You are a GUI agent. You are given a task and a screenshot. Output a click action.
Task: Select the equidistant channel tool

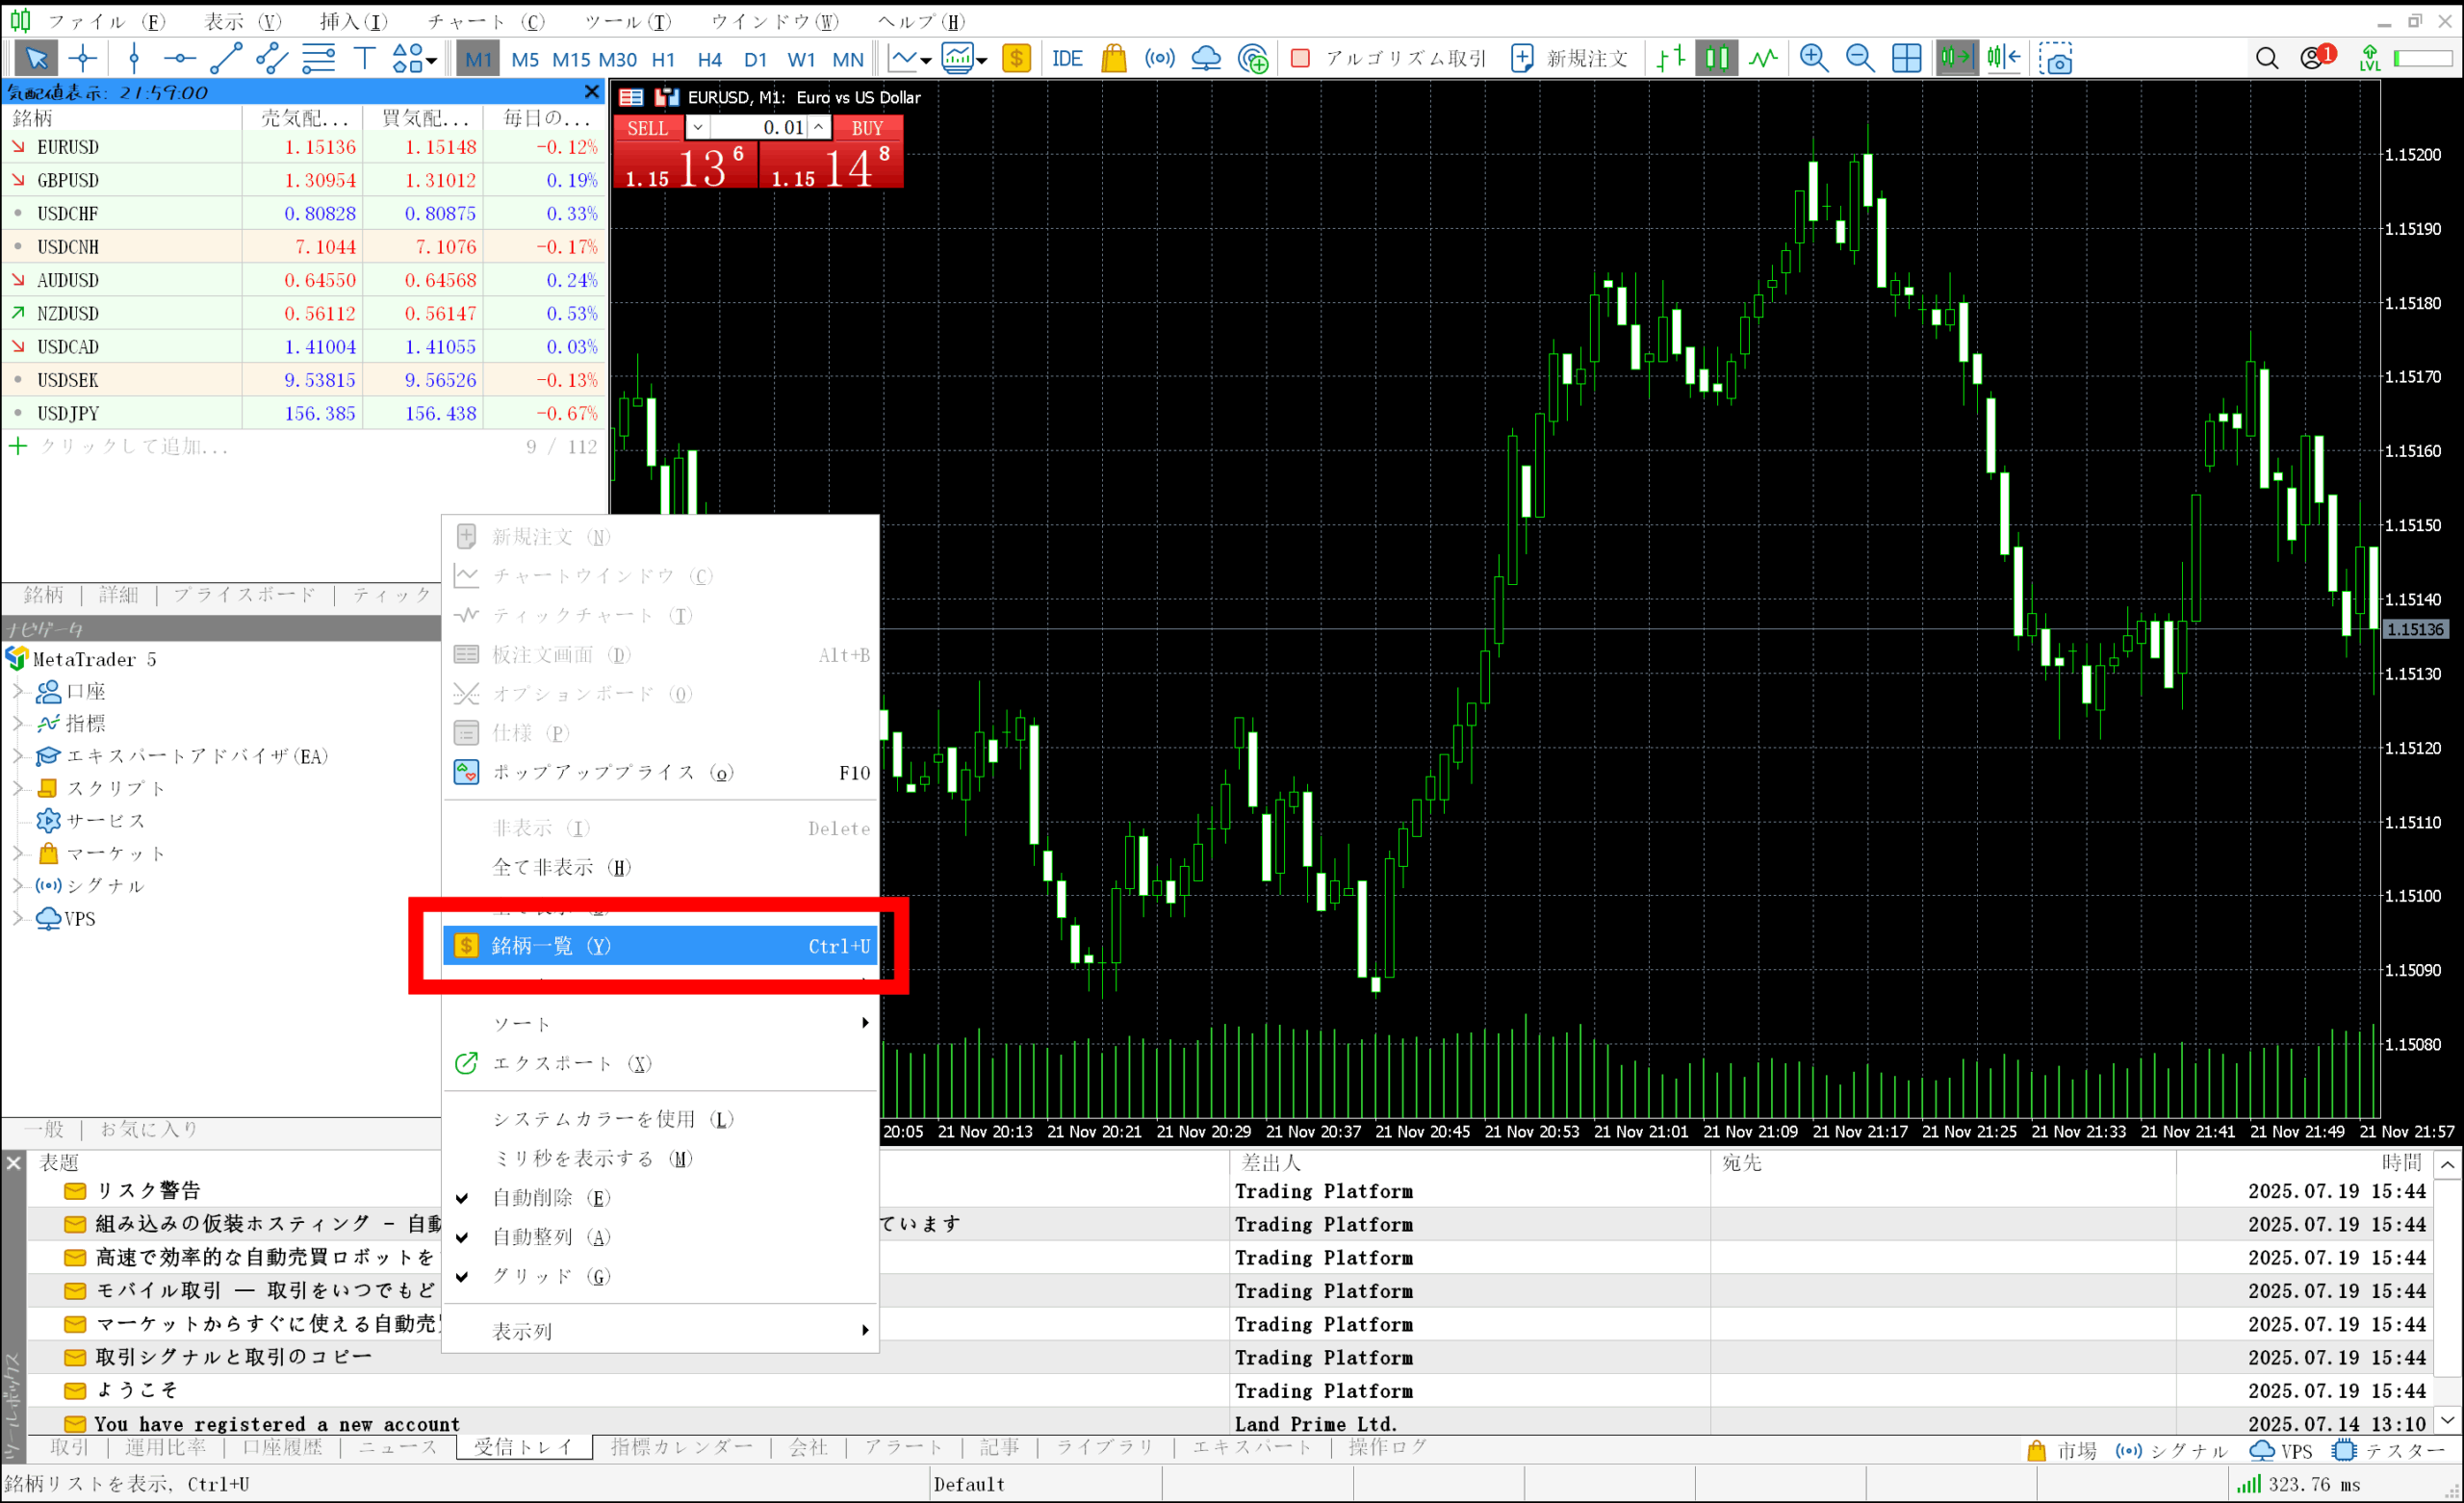tap(271, 59)
